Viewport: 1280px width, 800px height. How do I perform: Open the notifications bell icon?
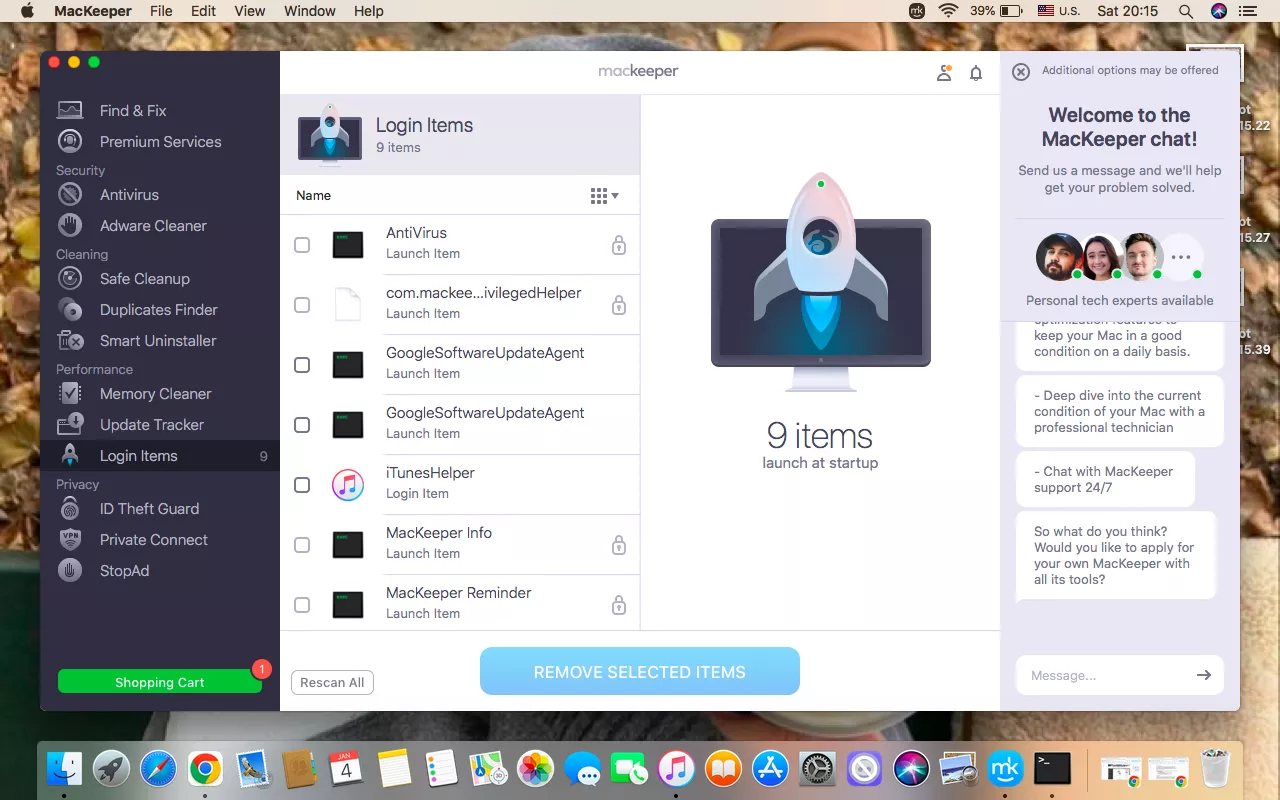tap(976, 73)
